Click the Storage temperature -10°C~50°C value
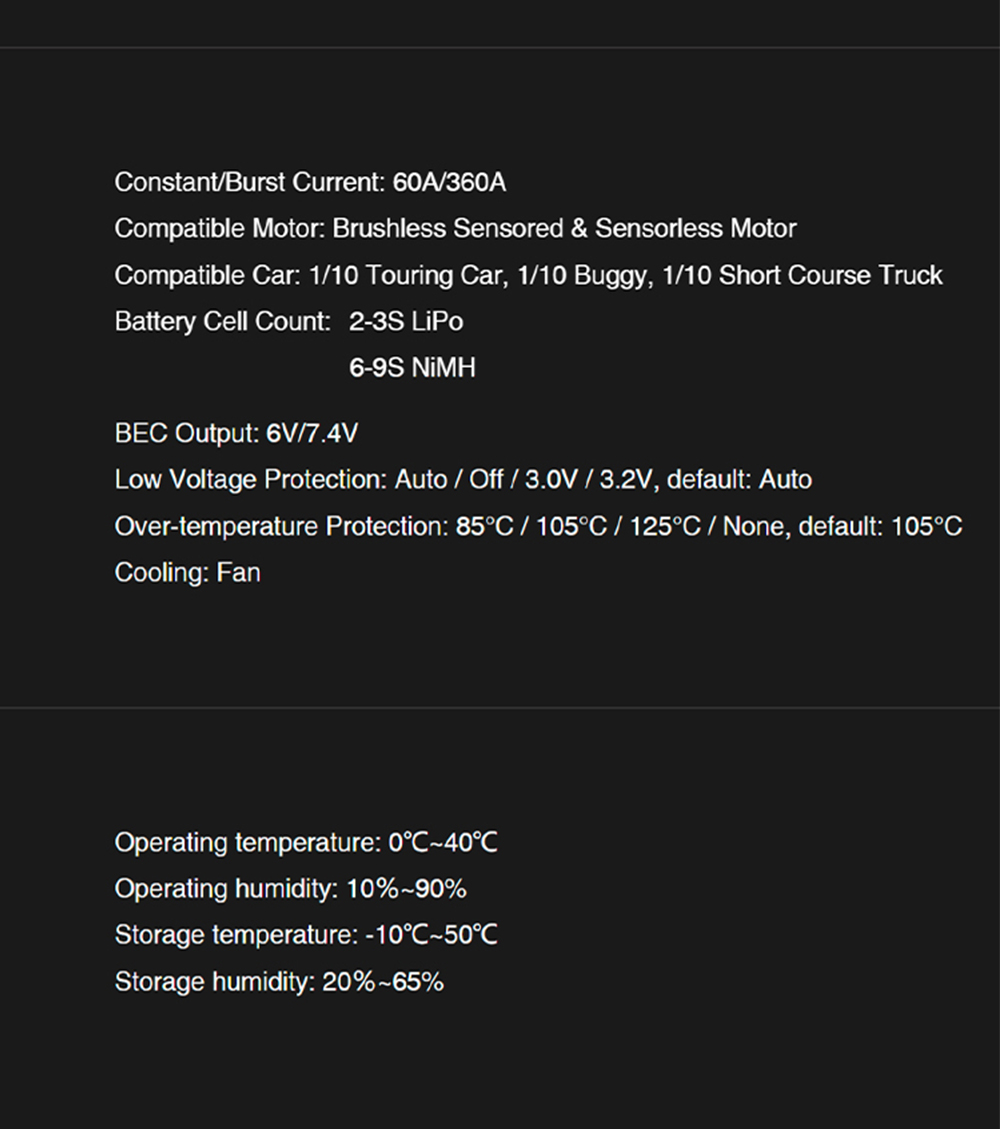This screenshot has width=1000, height=1129. pyautogui.click(x=431, y=935)
